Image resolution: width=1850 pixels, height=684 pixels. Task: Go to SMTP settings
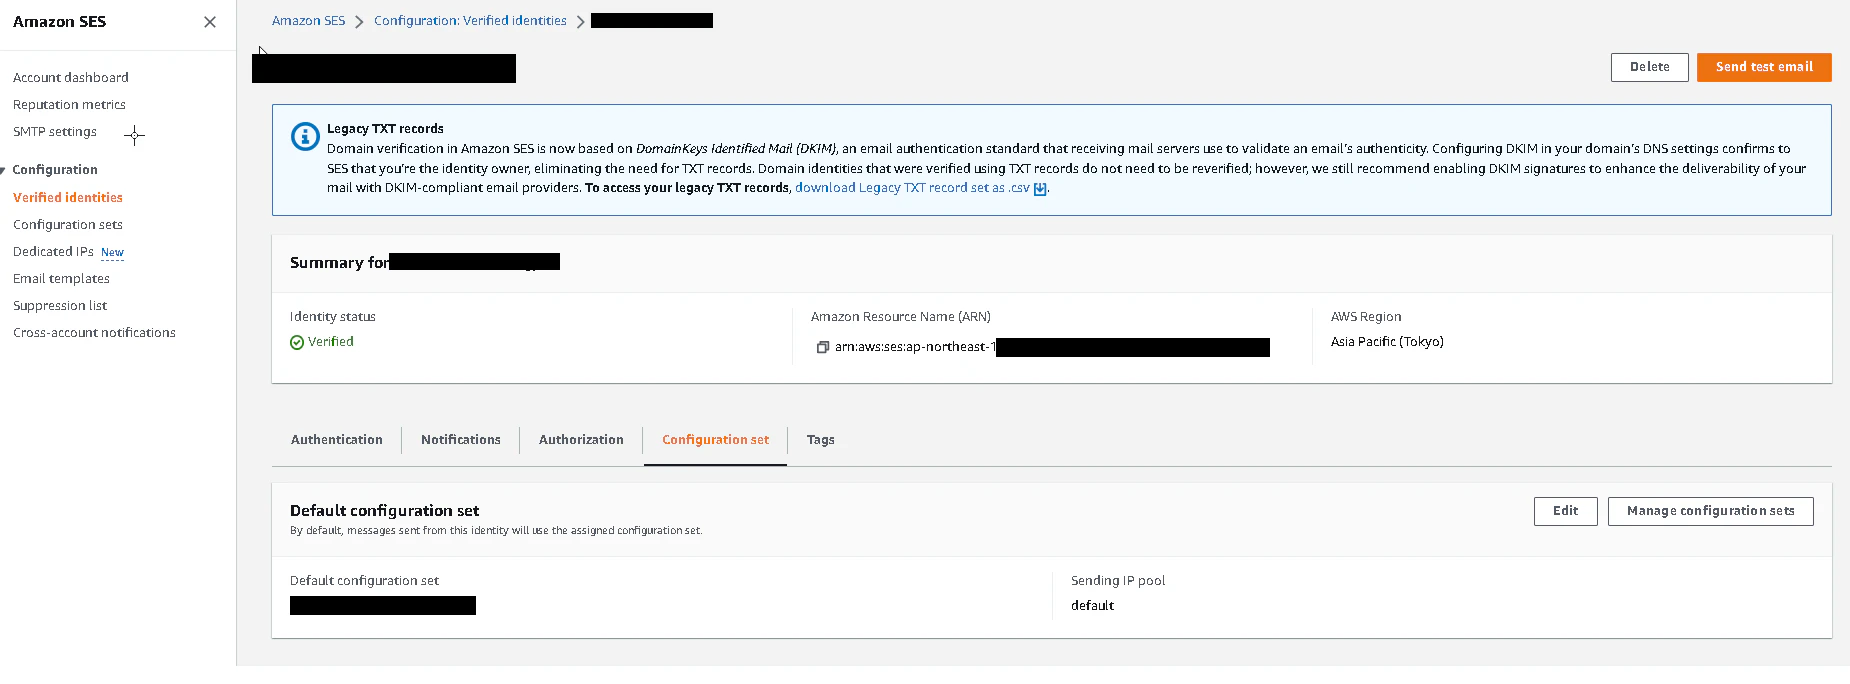click(x=55, y=131)
